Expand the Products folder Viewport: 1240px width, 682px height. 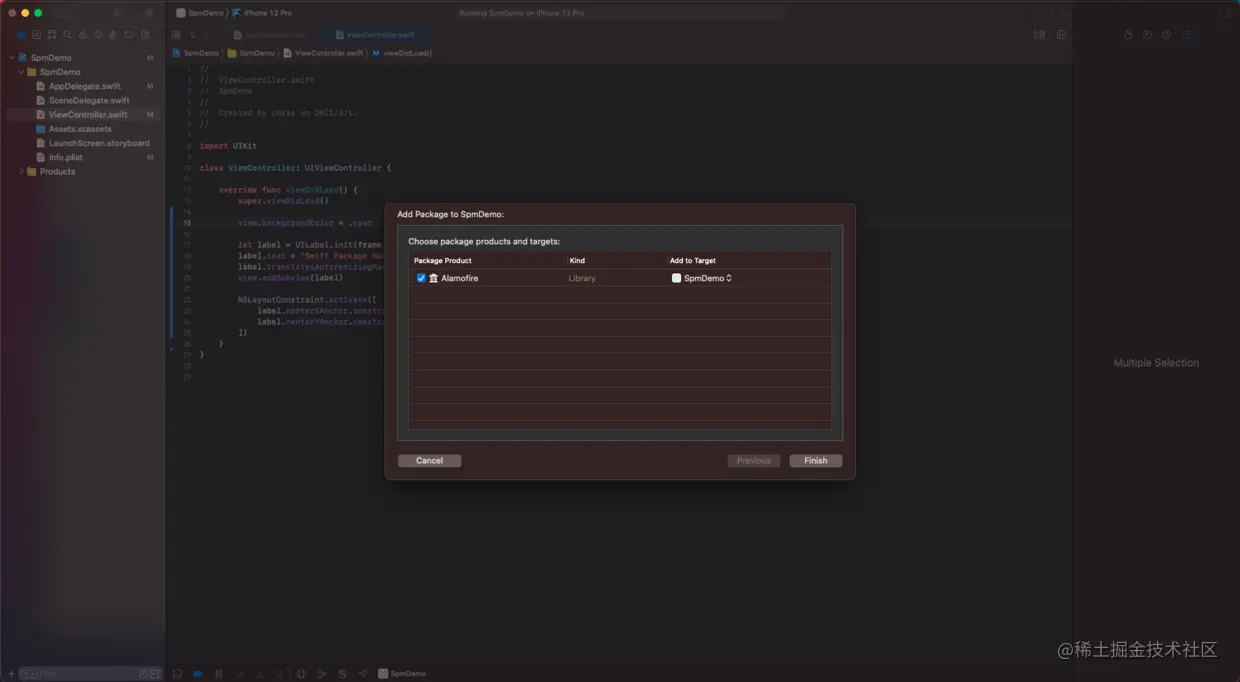tap(21, 172)
